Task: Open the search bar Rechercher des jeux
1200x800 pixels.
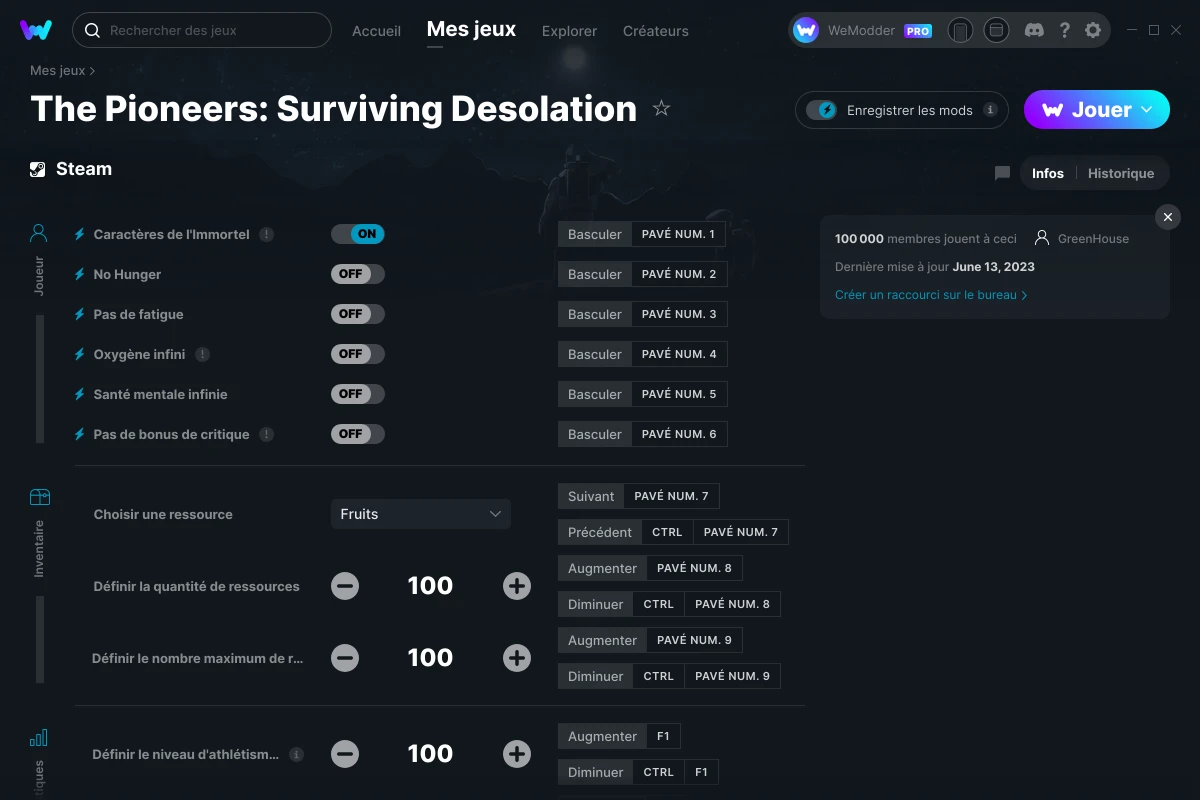Action: (200, 30)
